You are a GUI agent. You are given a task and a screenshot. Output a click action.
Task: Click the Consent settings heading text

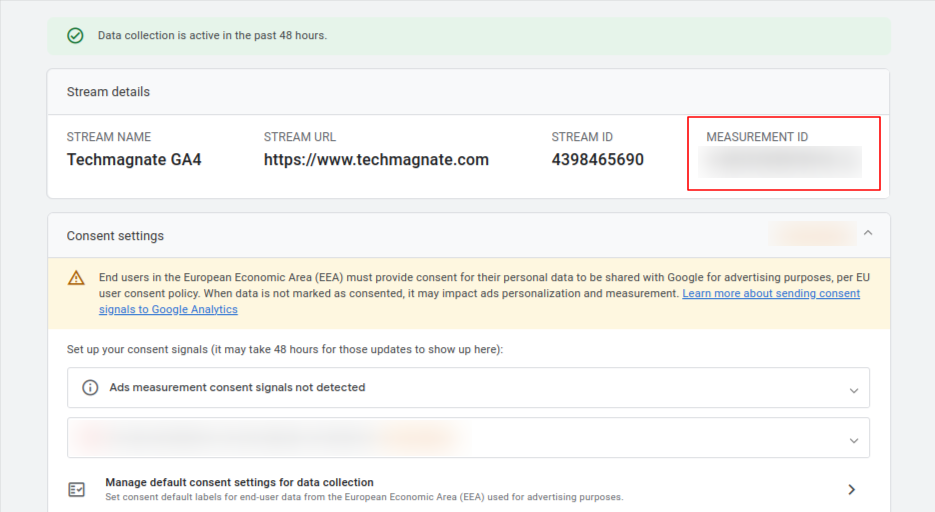[115, 236]
